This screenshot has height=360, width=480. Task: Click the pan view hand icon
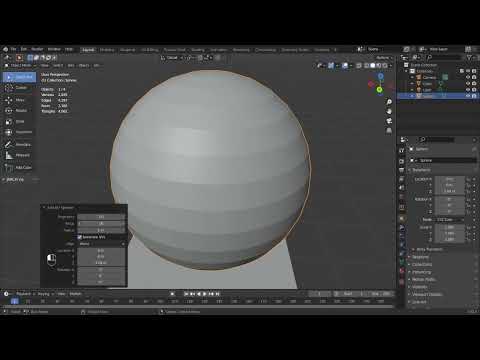tap(389, 111)
